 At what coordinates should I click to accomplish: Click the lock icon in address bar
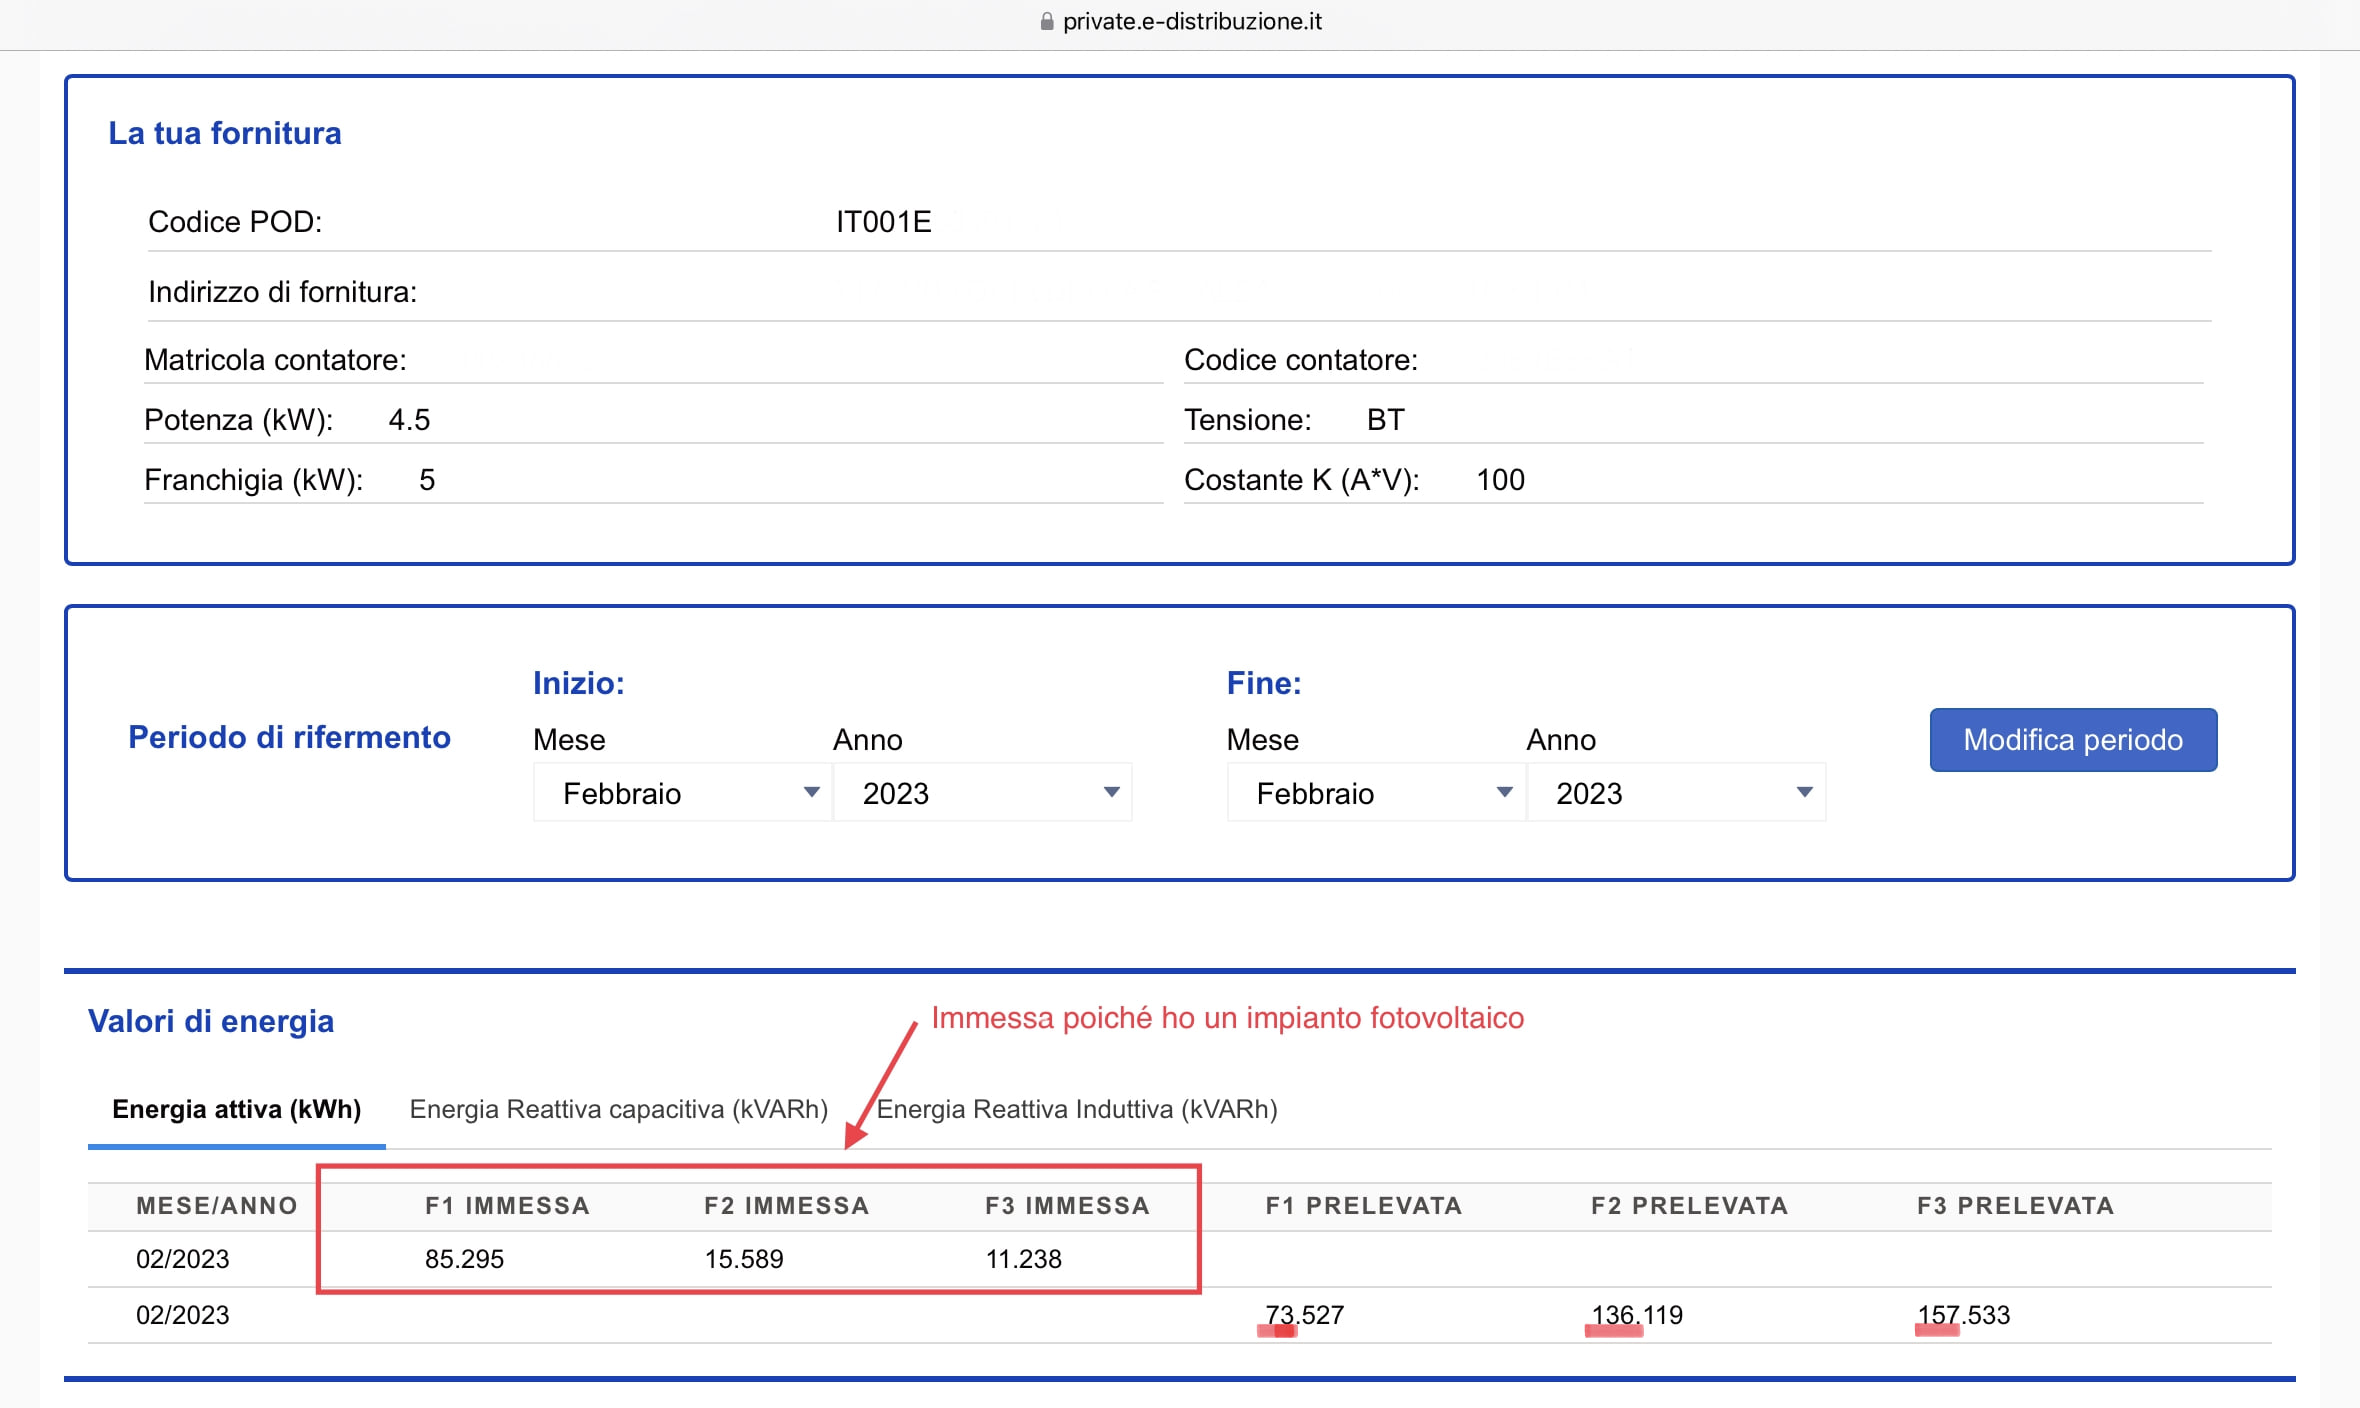(x=1047, y=22)
